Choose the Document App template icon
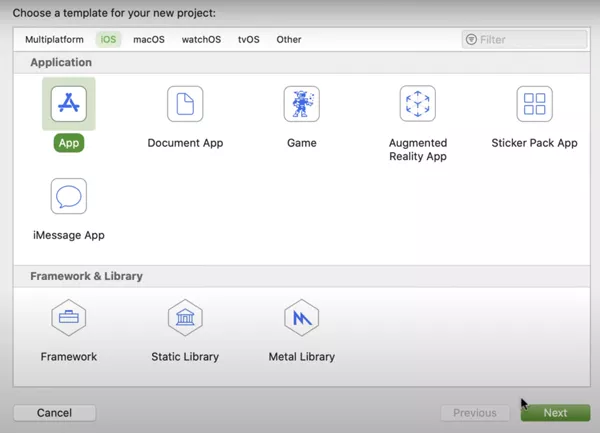 pos(185,104)
